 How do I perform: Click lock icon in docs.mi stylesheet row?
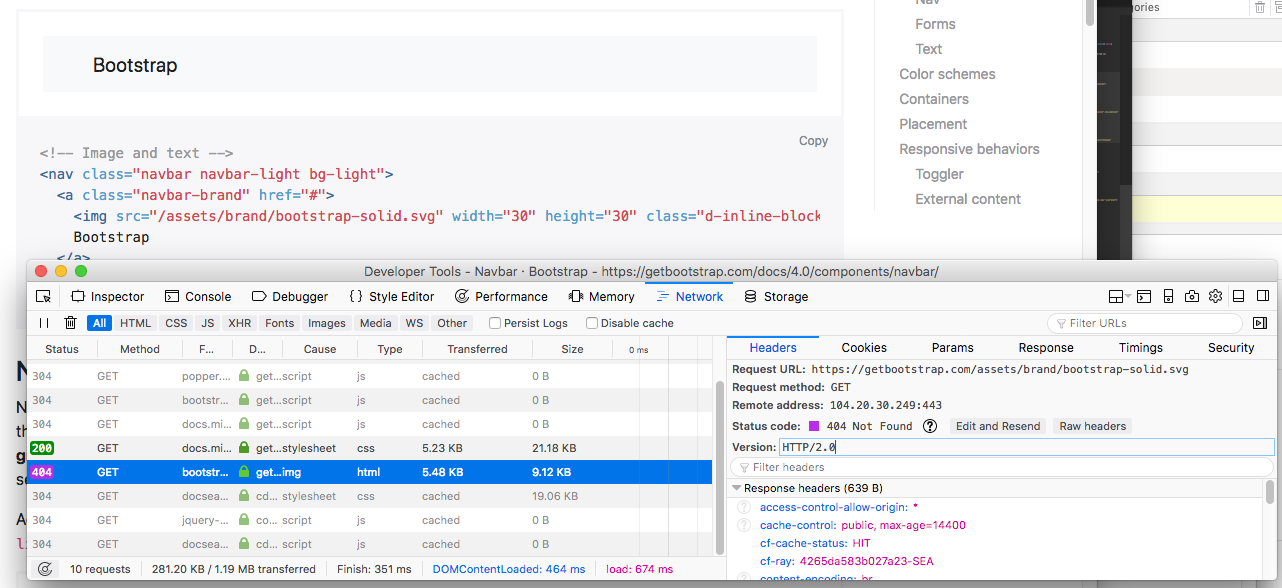coord(244,448)
